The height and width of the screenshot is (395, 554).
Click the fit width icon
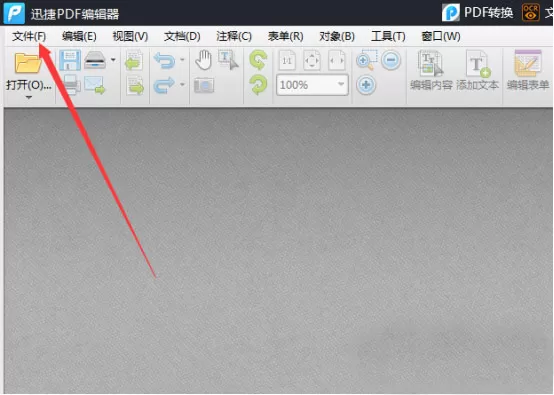click(337, 60)
